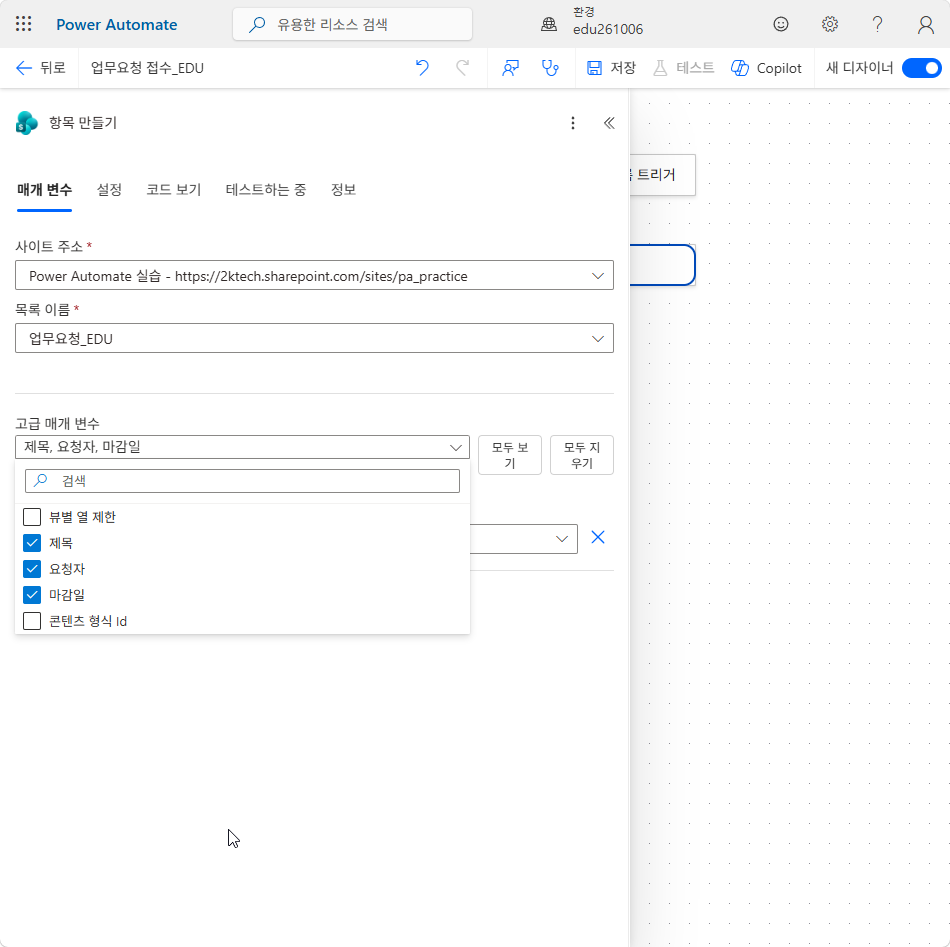Screen dimensions: 950x947
Task: Open the settings gear icon
Action: (829, 24)
